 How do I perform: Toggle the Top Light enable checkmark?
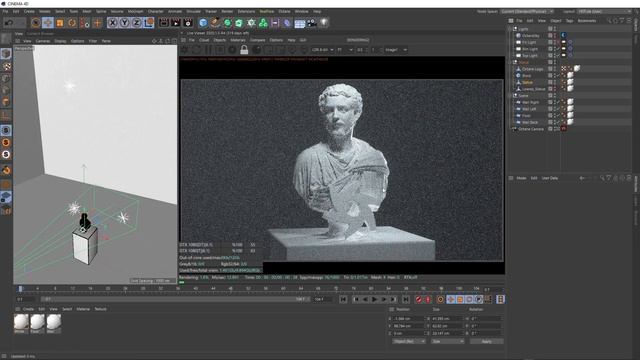(558, 56)
